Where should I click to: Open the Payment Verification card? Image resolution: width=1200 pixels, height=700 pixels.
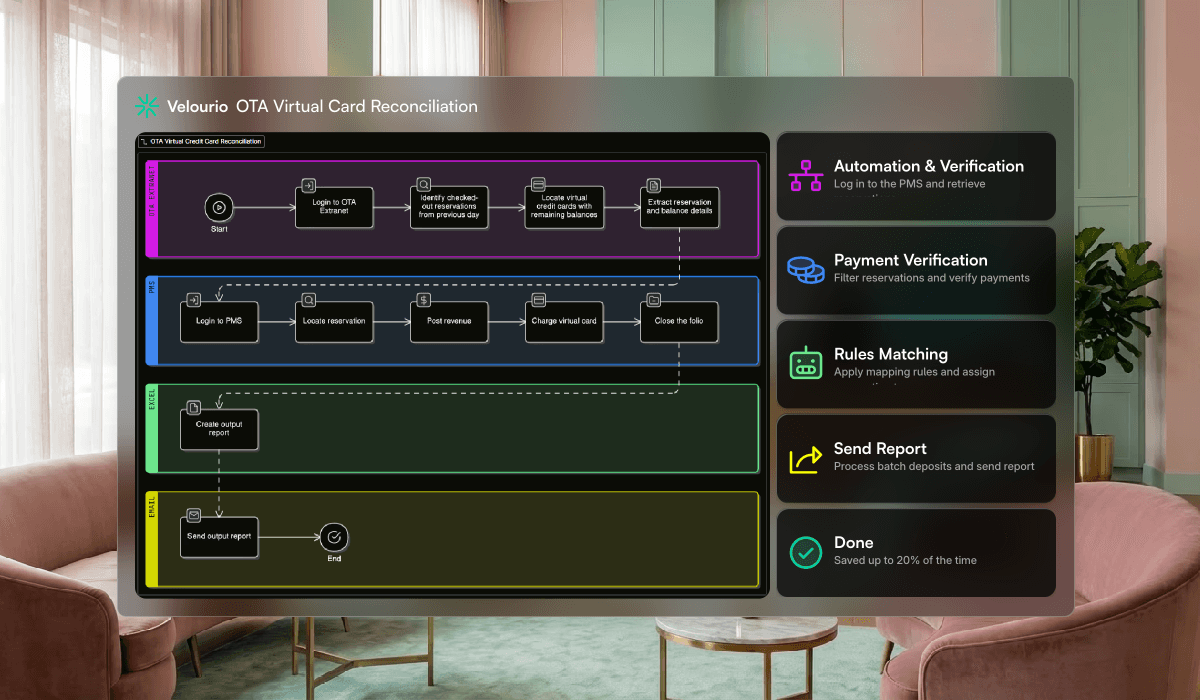(916, 270)
